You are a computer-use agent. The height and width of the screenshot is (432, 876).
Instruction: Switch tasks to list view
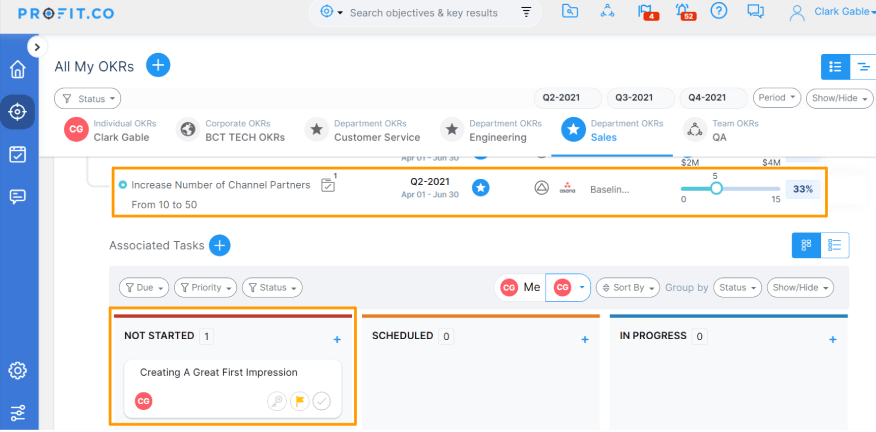(x=835, y=245)
